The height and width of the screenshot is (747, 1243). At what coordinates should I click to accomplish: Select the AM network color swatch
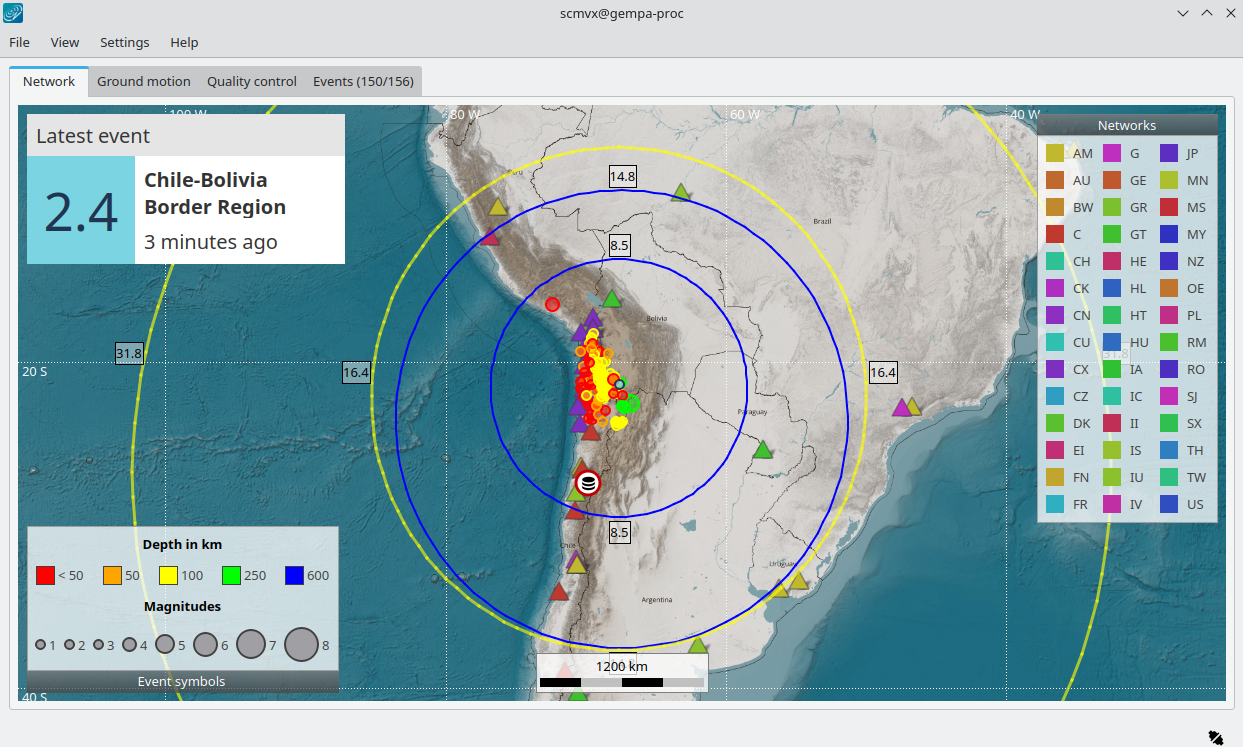[x=1054, y=153]
